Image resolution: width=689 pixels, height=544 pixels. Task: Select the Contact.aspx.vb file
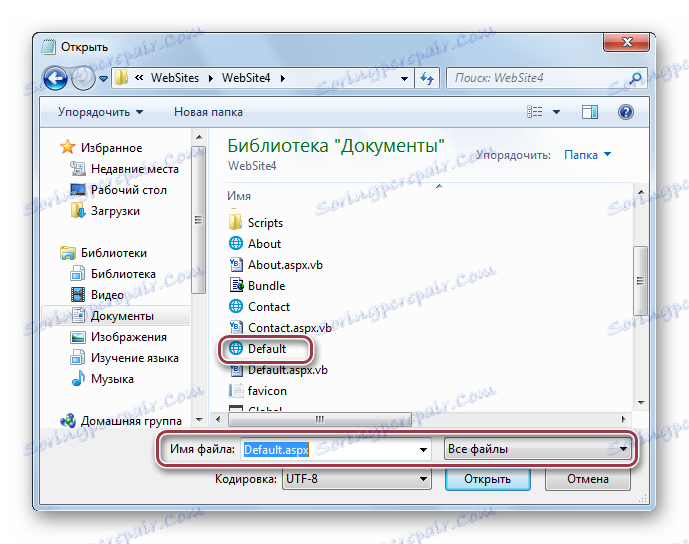tap(290, 328)
